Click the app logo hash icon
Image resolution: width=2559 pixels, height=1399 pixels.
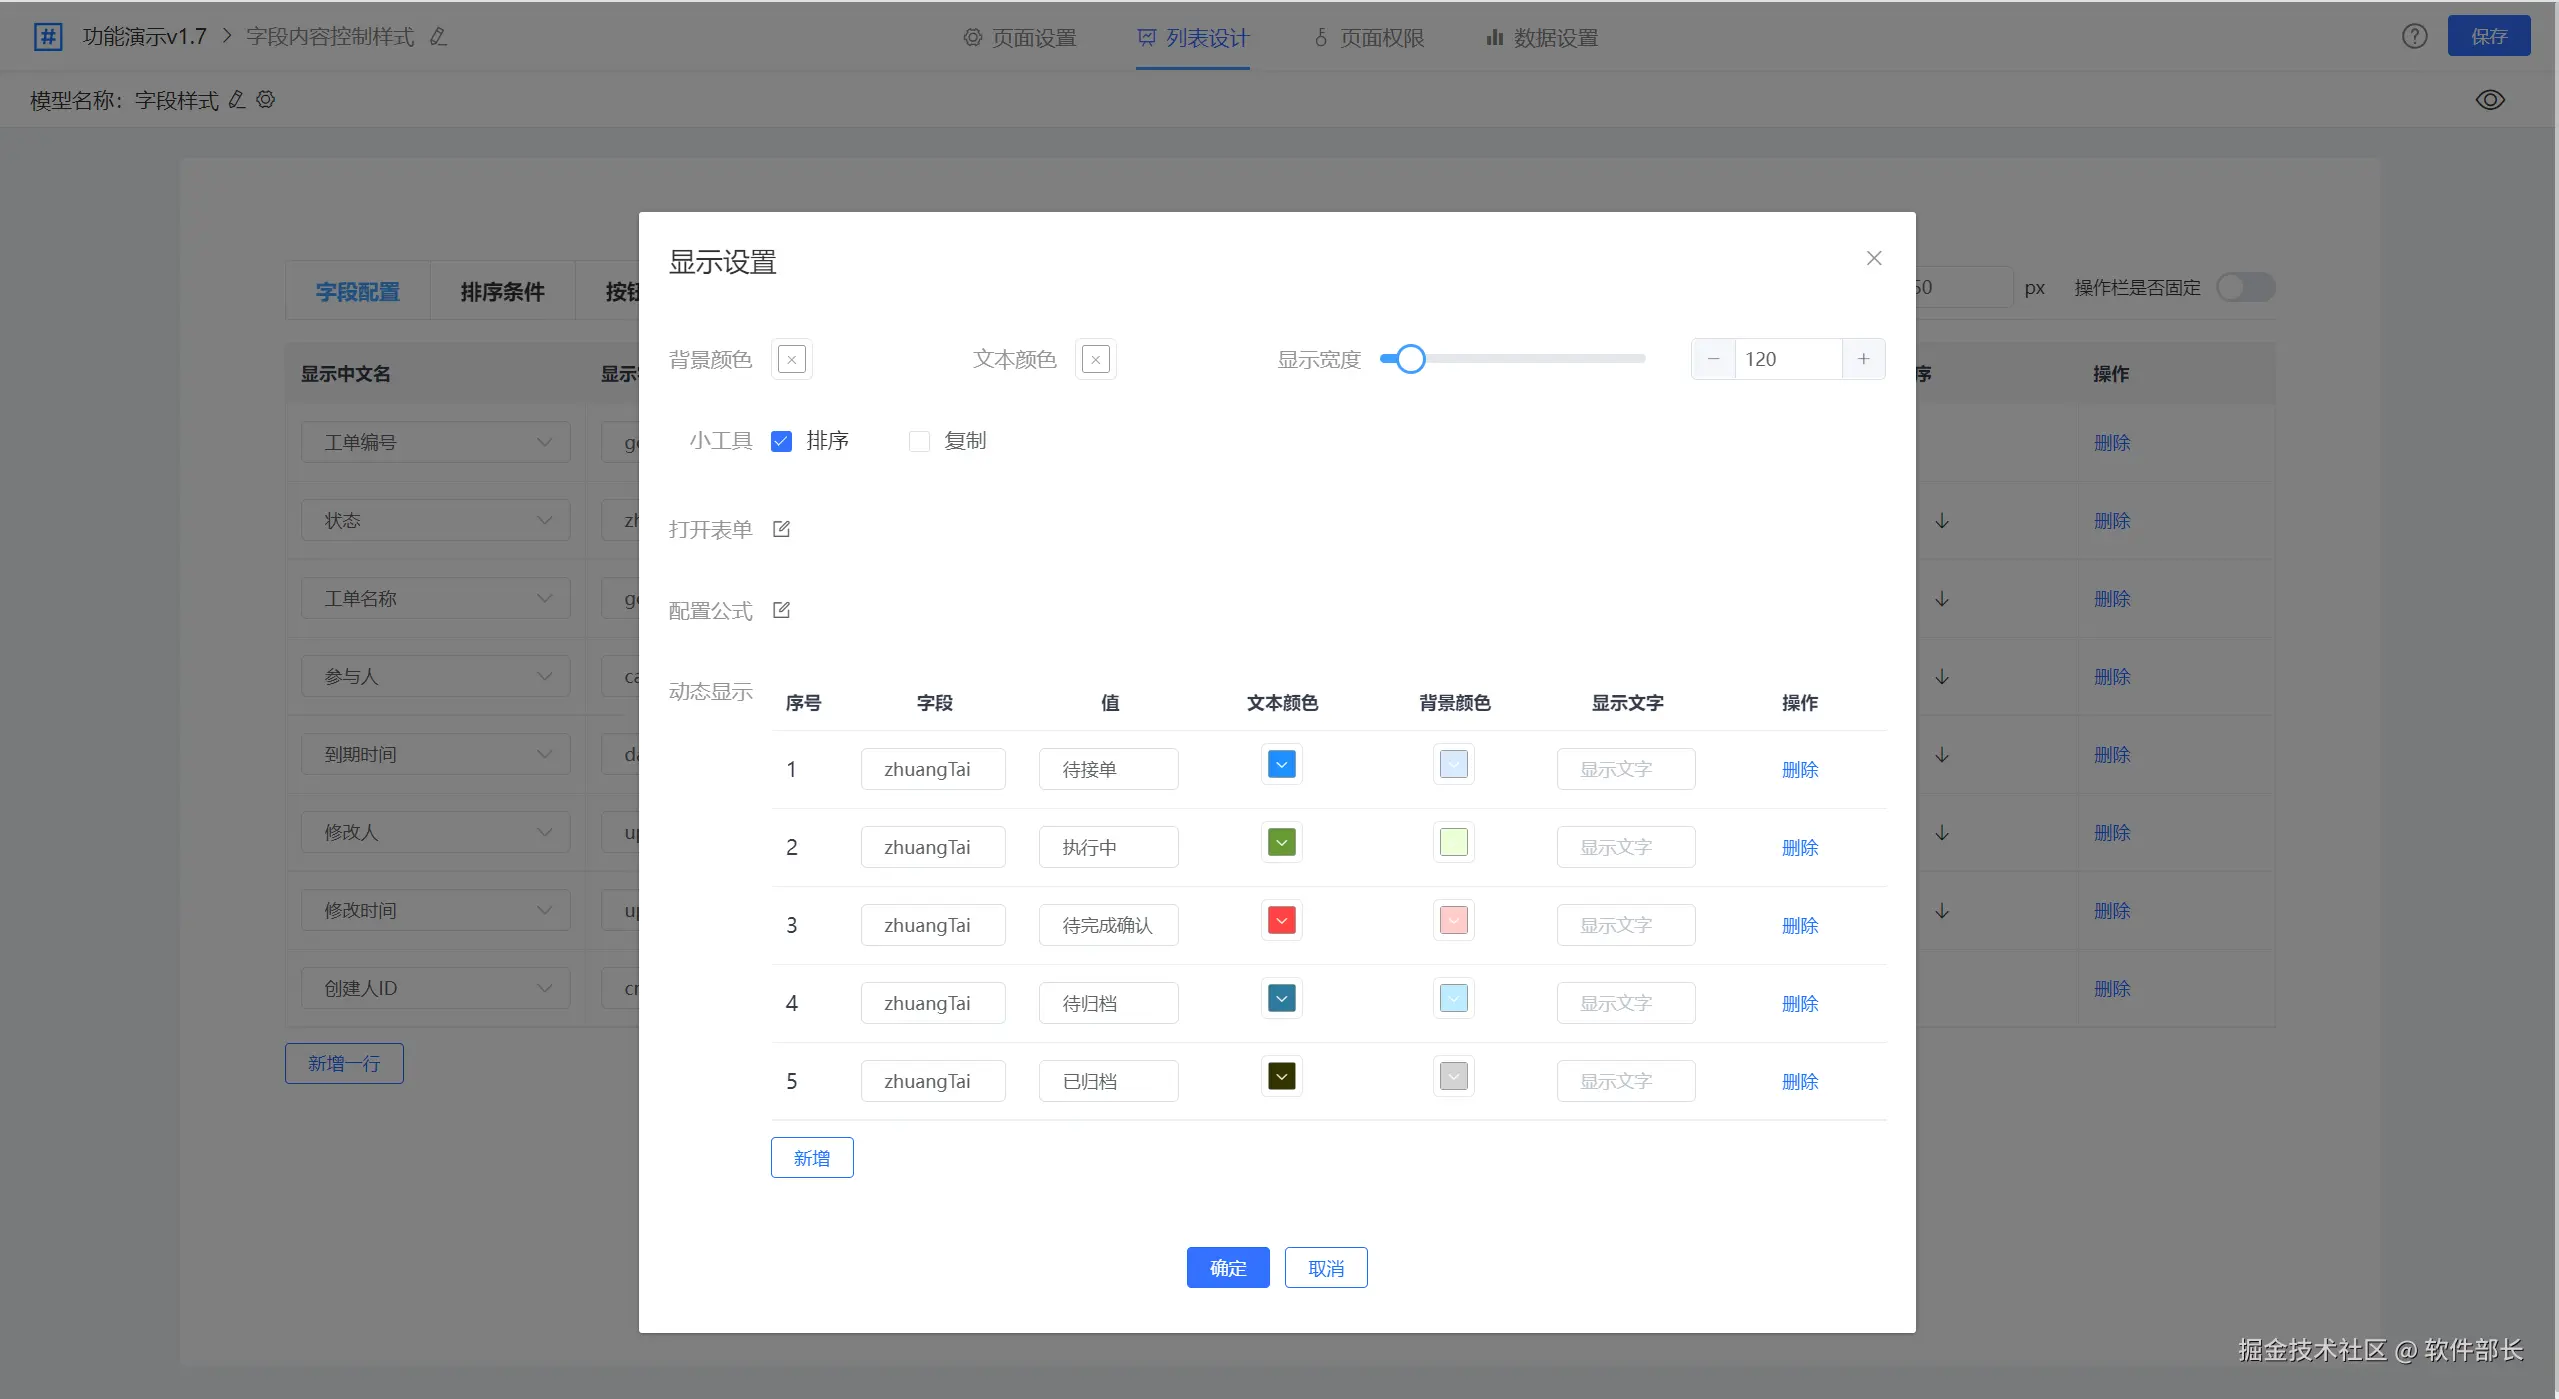coord(48,37)
